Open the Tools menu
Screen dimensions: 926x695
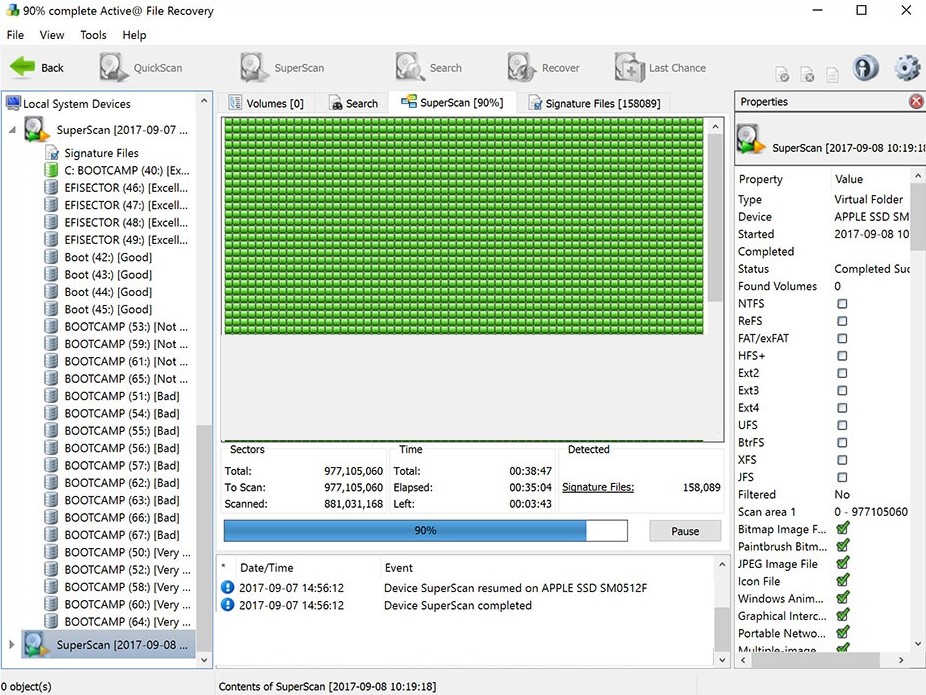point(93,35)
